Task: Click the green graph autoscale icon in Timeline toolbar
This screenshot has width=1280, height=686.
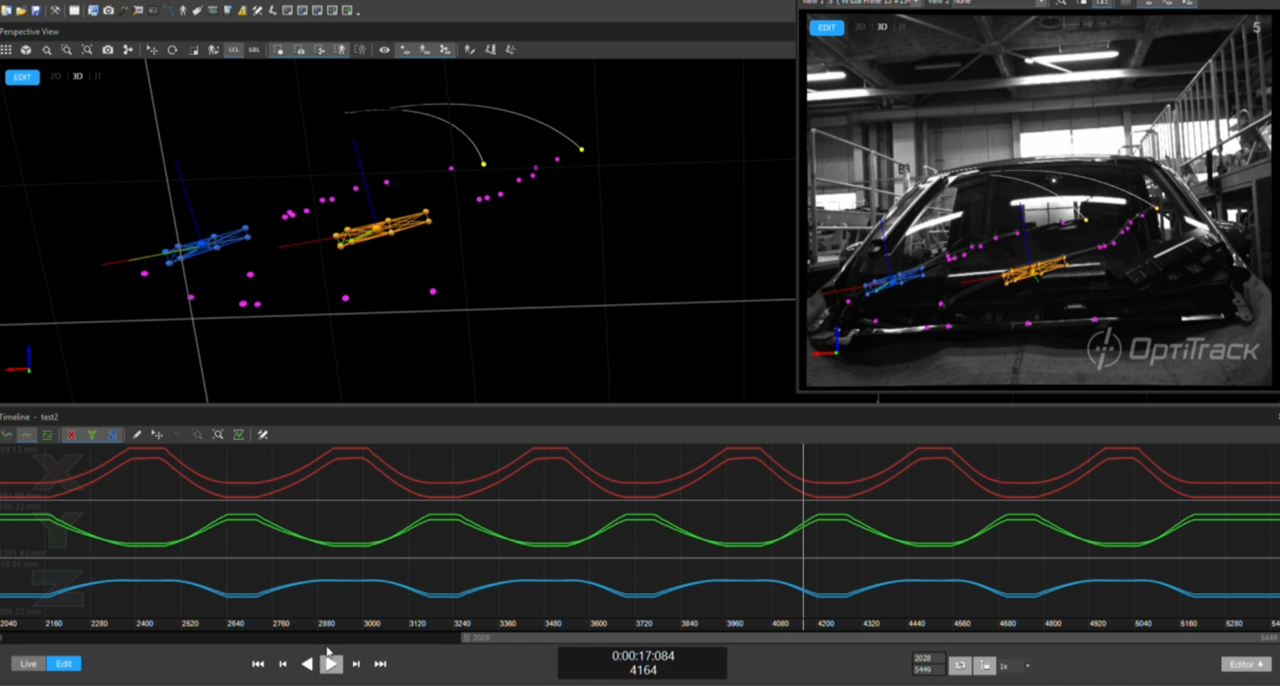Action: 238,435
